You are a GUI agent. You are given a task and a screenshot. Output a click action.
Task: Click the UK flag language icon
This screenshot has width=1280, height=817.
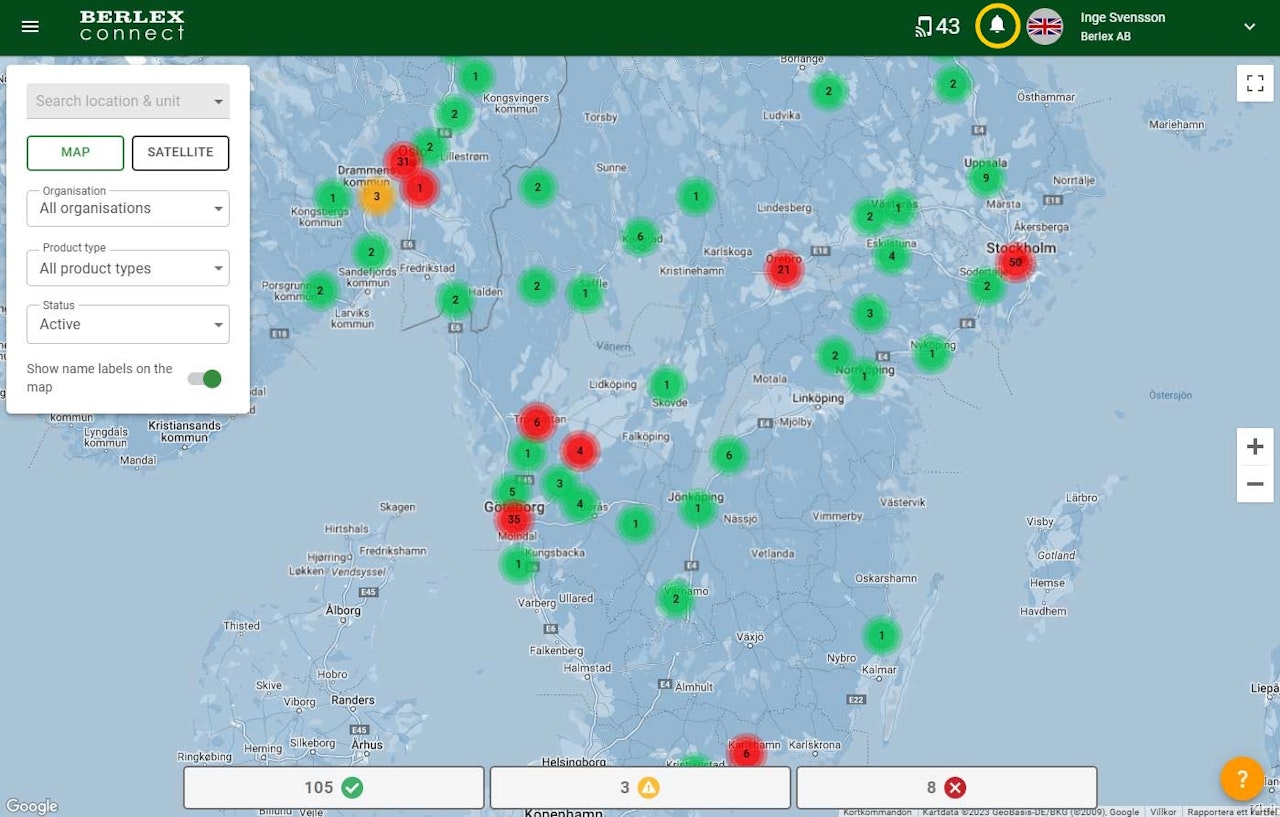coord(1045,27)
